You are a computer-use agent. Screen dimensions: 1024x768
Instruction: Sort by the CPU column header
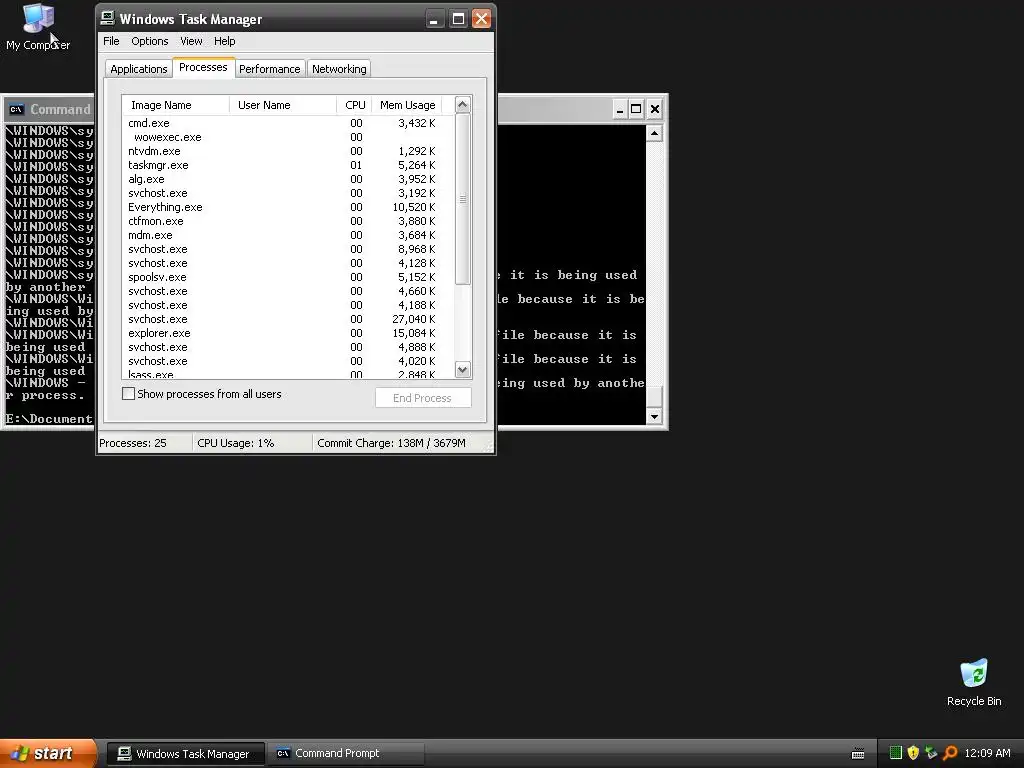click(x=354, y=105)
